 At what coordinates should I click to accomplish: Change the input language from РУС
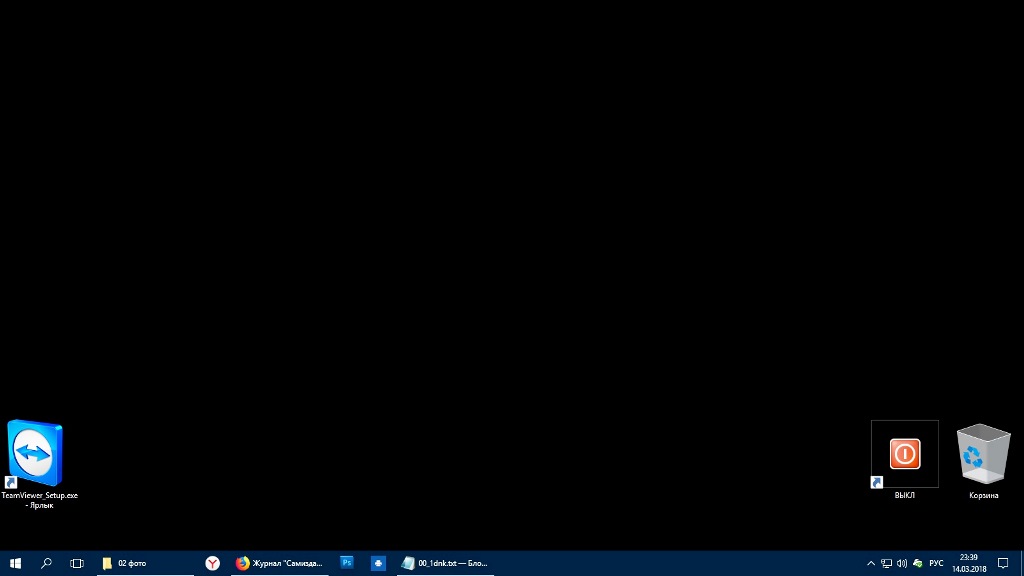point(936,563)
